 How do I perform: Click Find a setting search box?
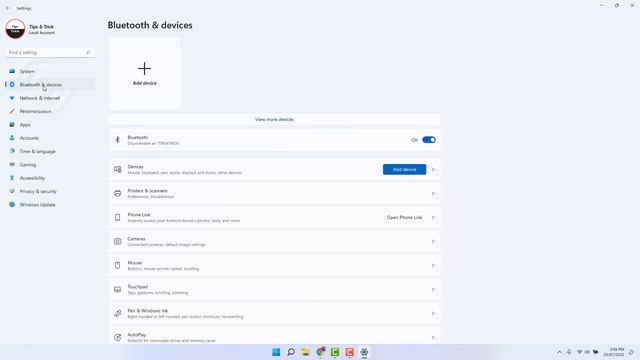click(50, 52)
